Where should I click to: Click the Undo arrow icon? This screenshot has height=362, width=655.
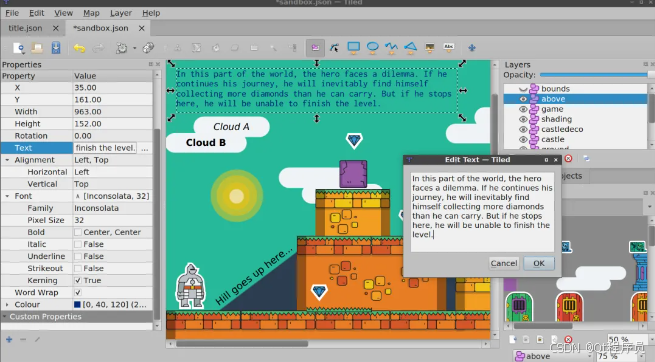[x=79, y=48]
